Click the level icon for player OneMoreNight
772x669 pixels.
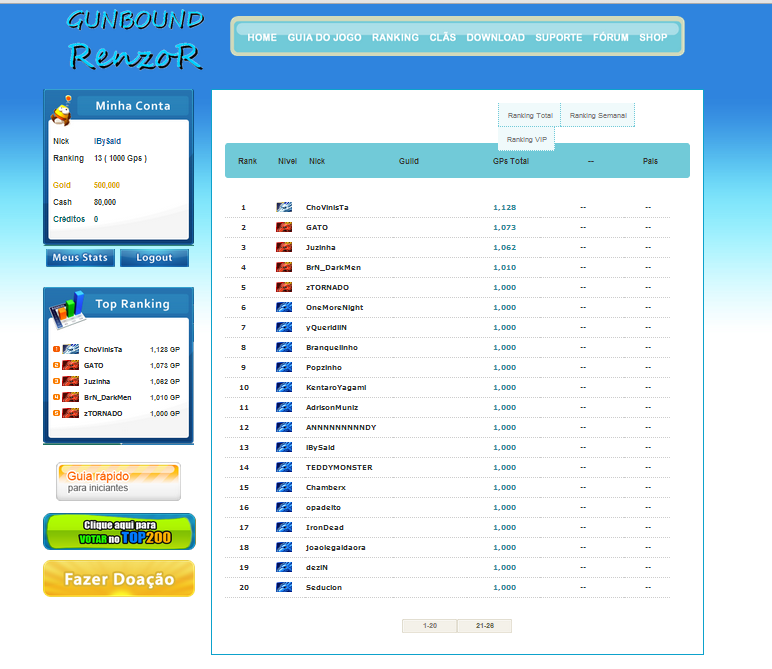pos(284,307)
